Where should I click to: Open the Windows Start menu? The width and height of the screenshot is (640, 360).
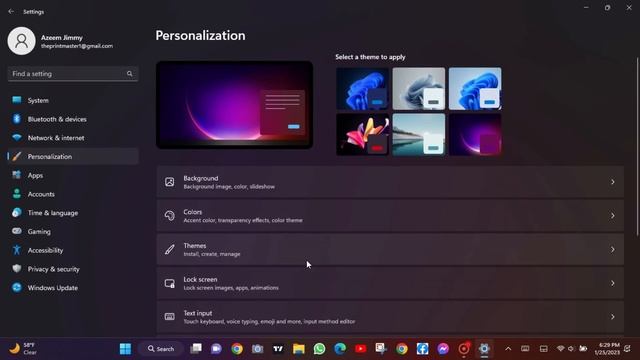pyautogui.click(x=125, y=349)
